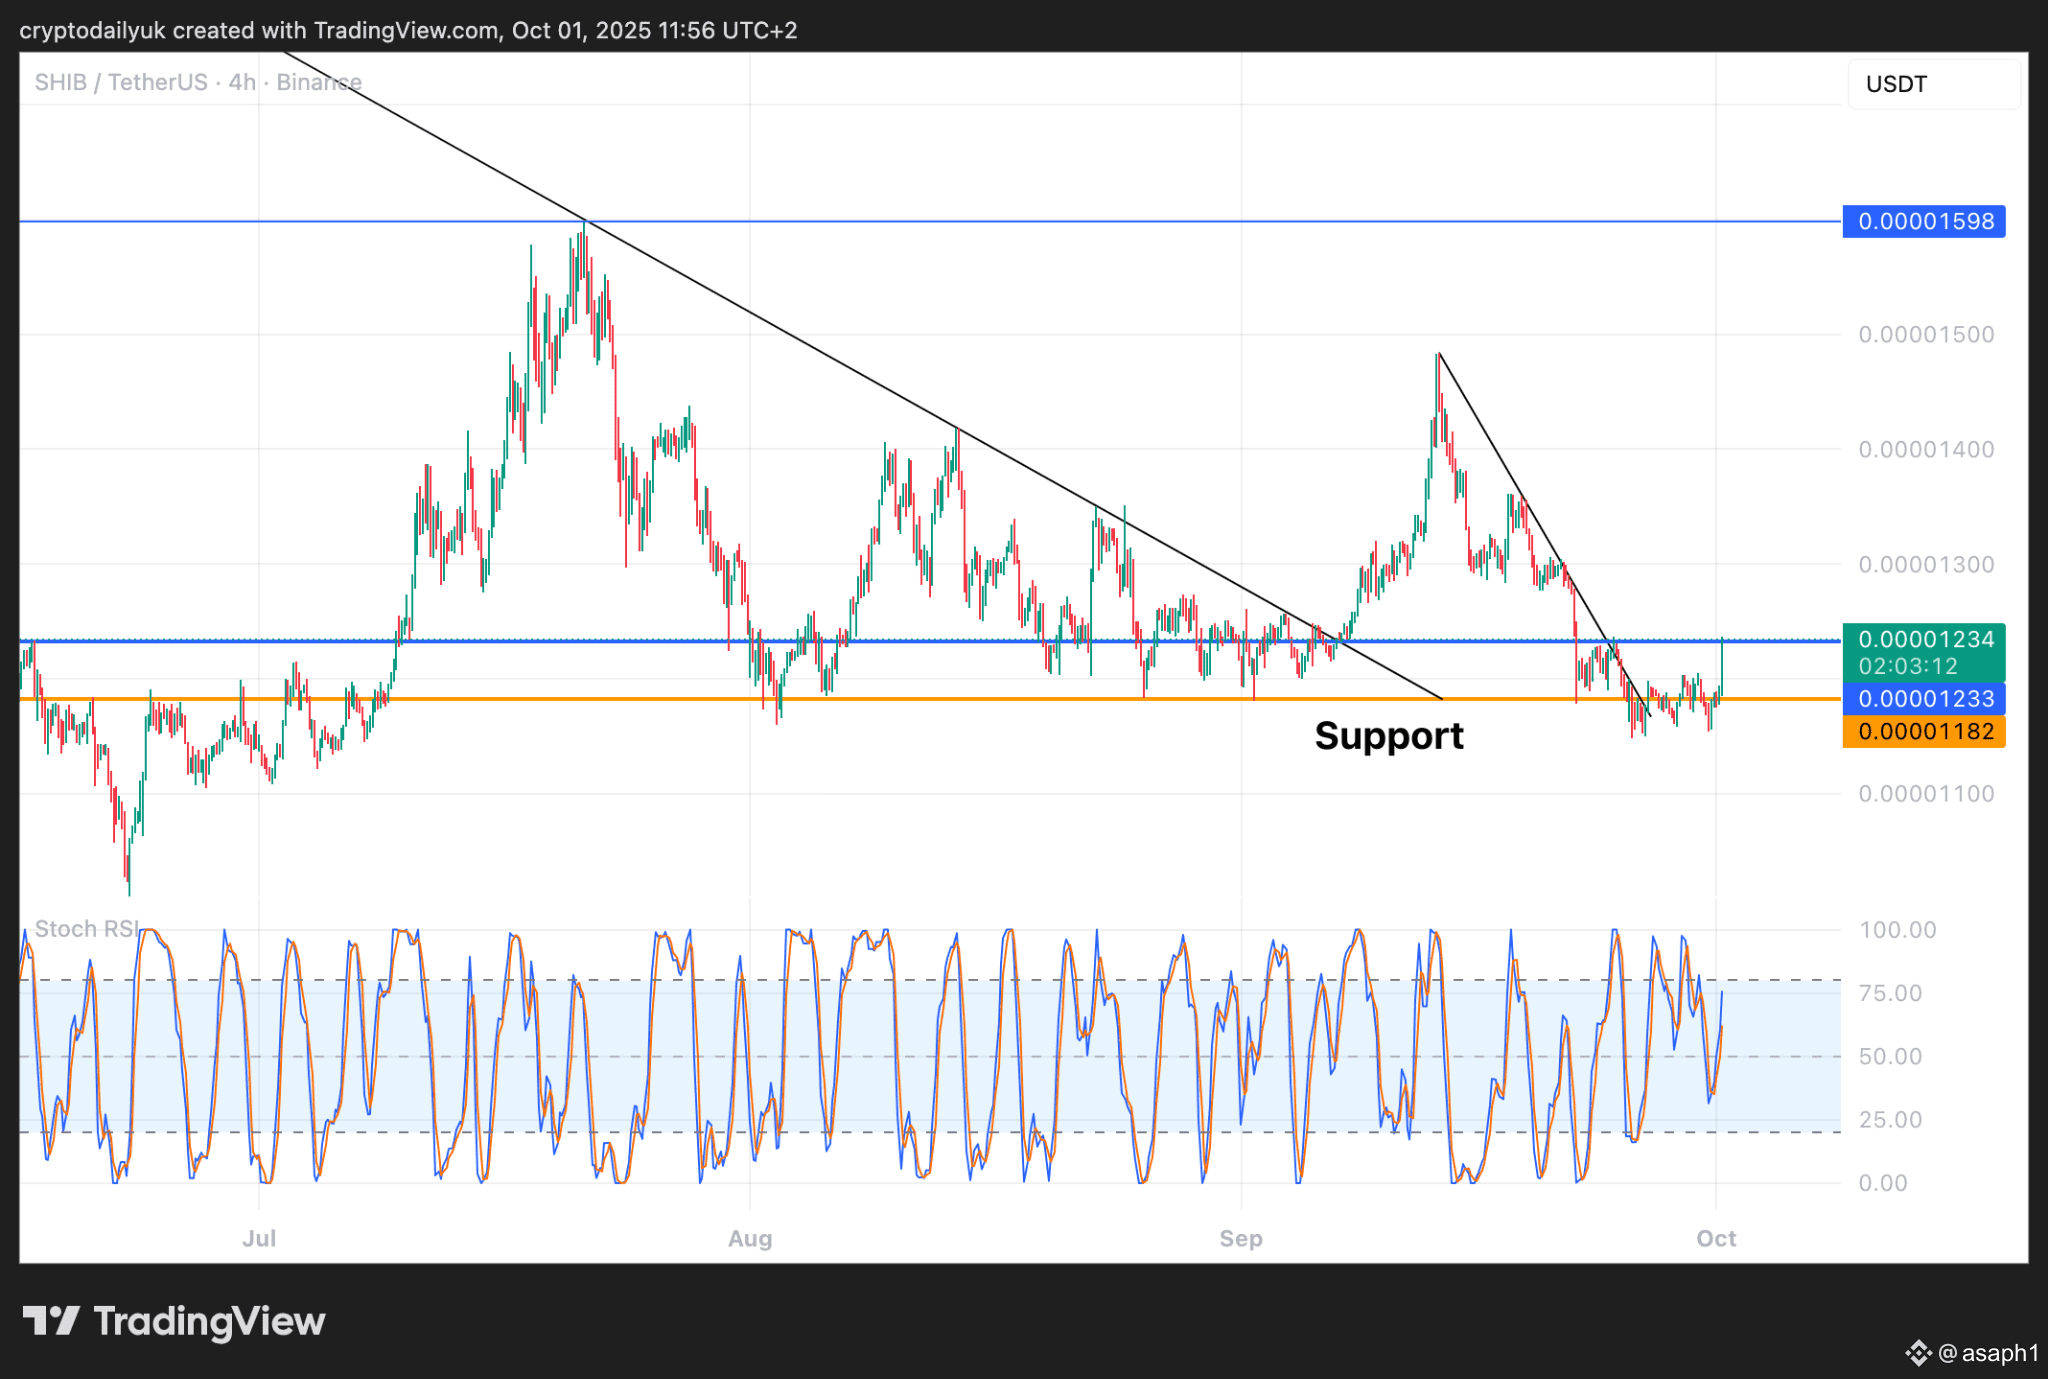Click the Sep marker on time axis
Image resolution: width=2048 pixels, height=1379 pixels.
(x=1241, y=1238)
